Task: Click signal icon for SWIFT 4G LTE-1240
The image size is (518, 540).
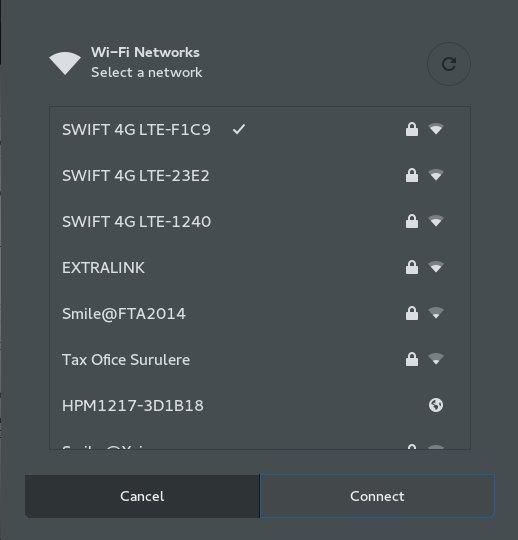Action: click(436, 221)
